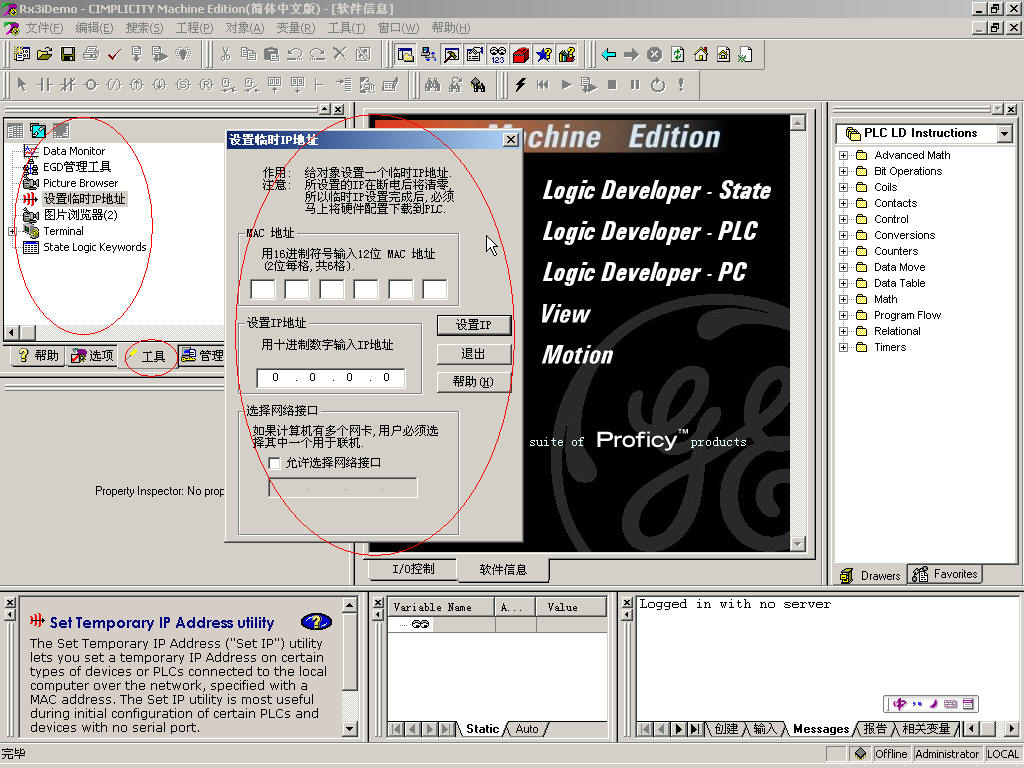Viewport: 1024px width, 768px height.
Task: Go back with the cyan left arrow
Action: pyautogui.click(x=609, y=55)
